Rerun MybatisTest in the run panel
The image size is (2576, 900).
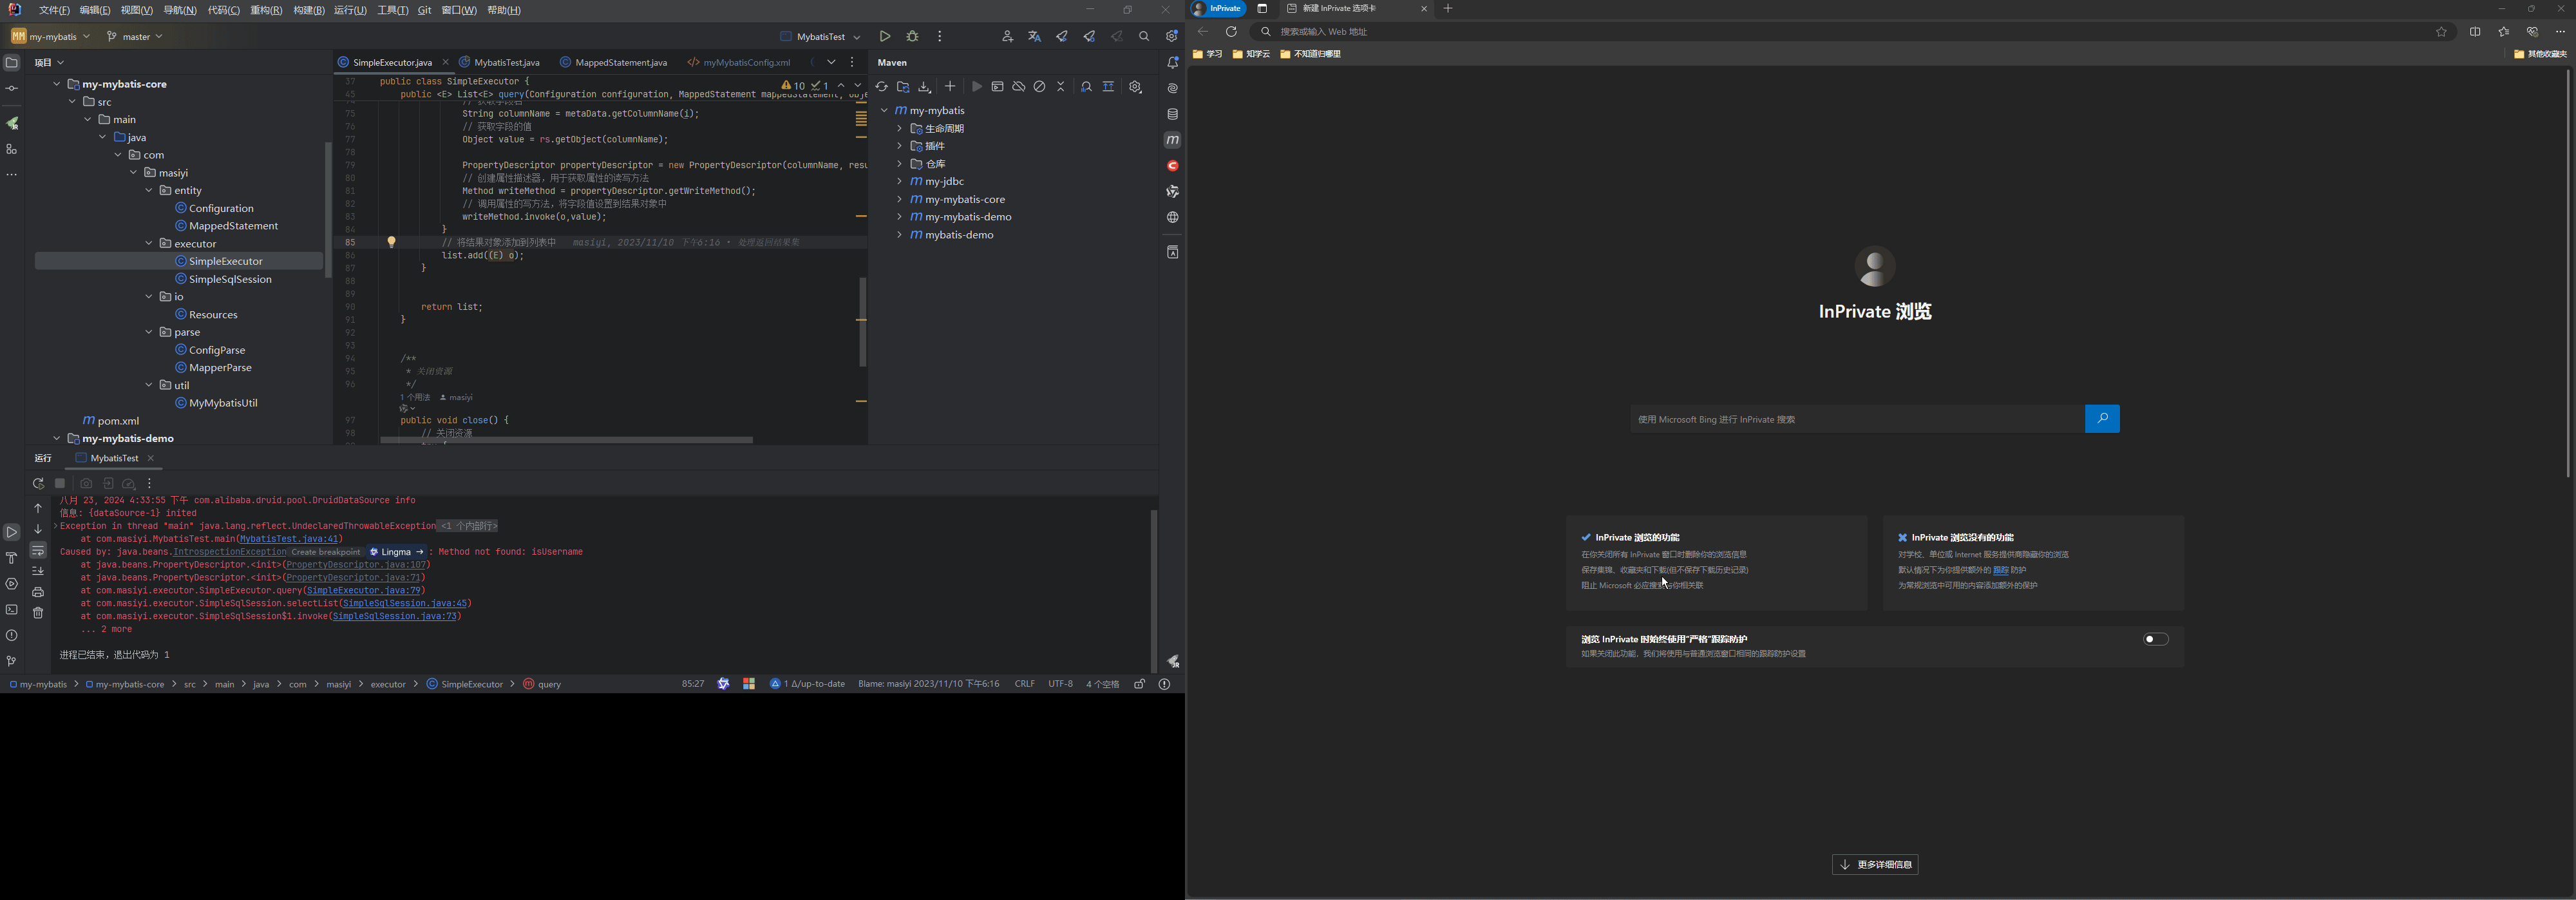pyautogui.click(x=38, y=483)
